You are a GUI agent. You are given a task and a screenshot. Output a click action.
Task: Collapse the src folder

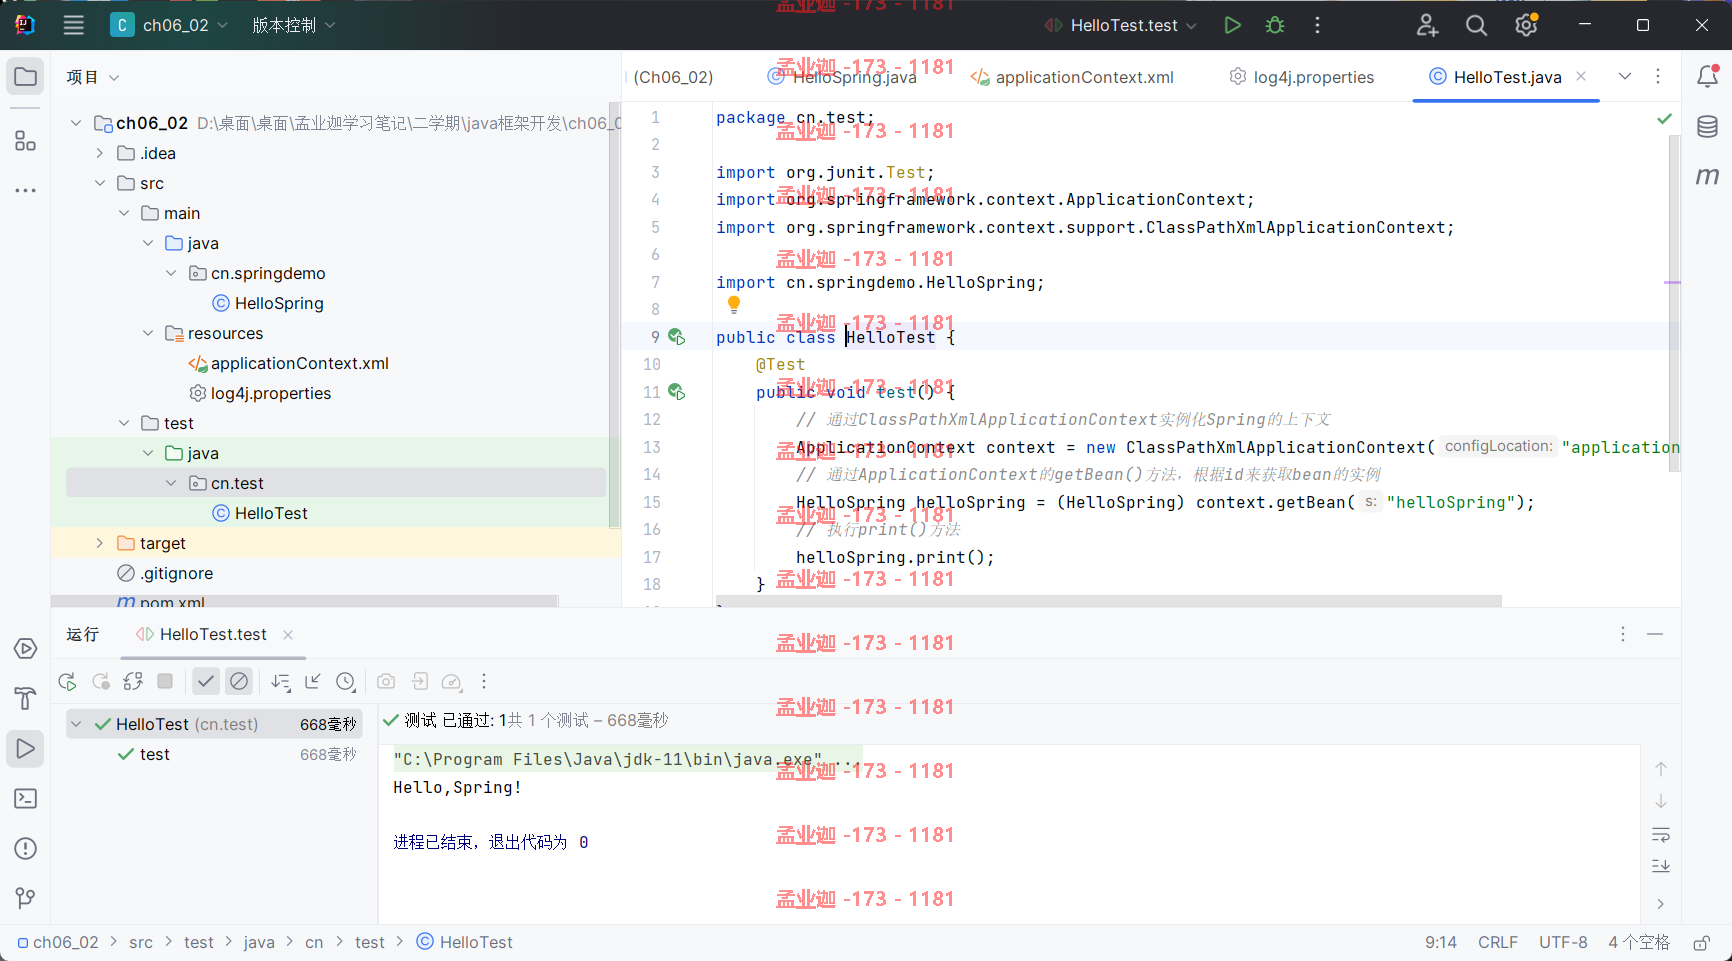(99, 183)
